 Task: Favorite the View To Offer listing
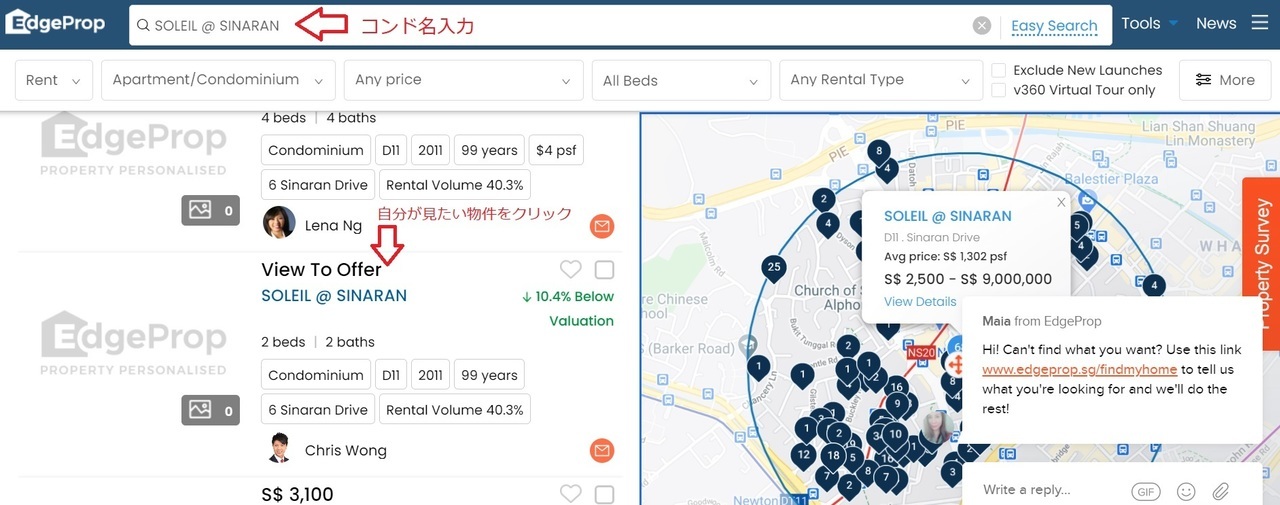point(570,269)
